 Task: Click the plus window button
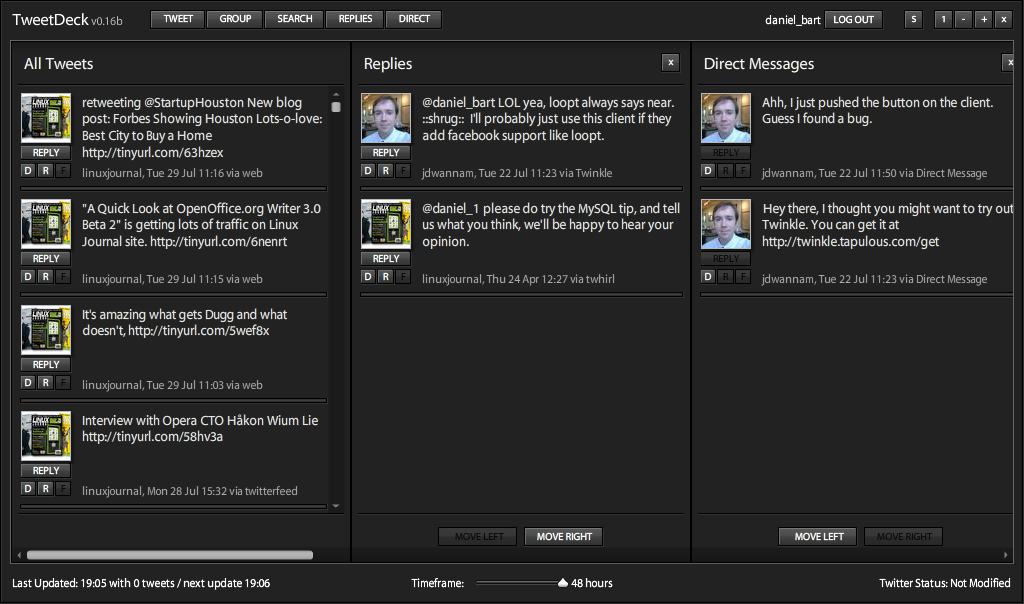point(984,20)
